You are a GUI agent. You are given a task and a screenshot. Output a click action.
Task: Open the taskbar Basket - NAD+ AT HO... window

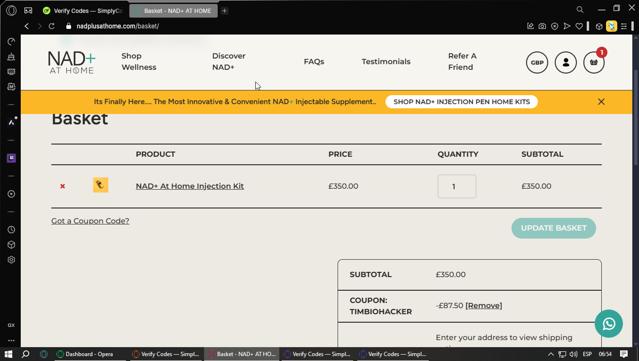pos(242,354)
